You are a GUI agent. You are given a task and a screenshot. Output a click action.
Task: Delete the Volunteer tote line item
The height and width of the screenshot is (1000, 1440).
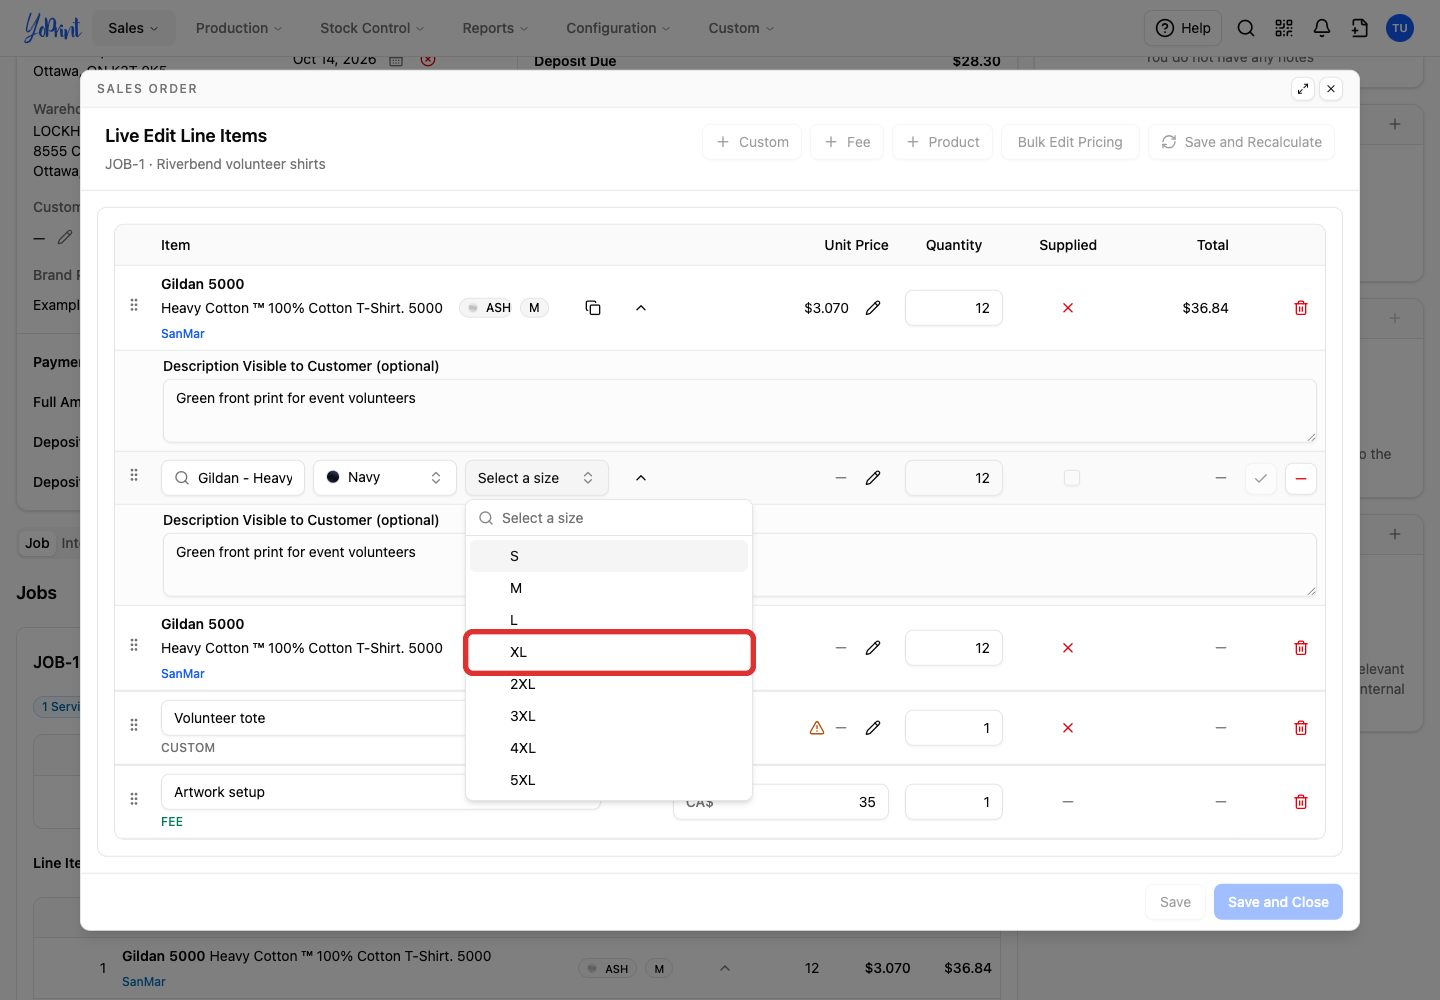coord(1301,728)
